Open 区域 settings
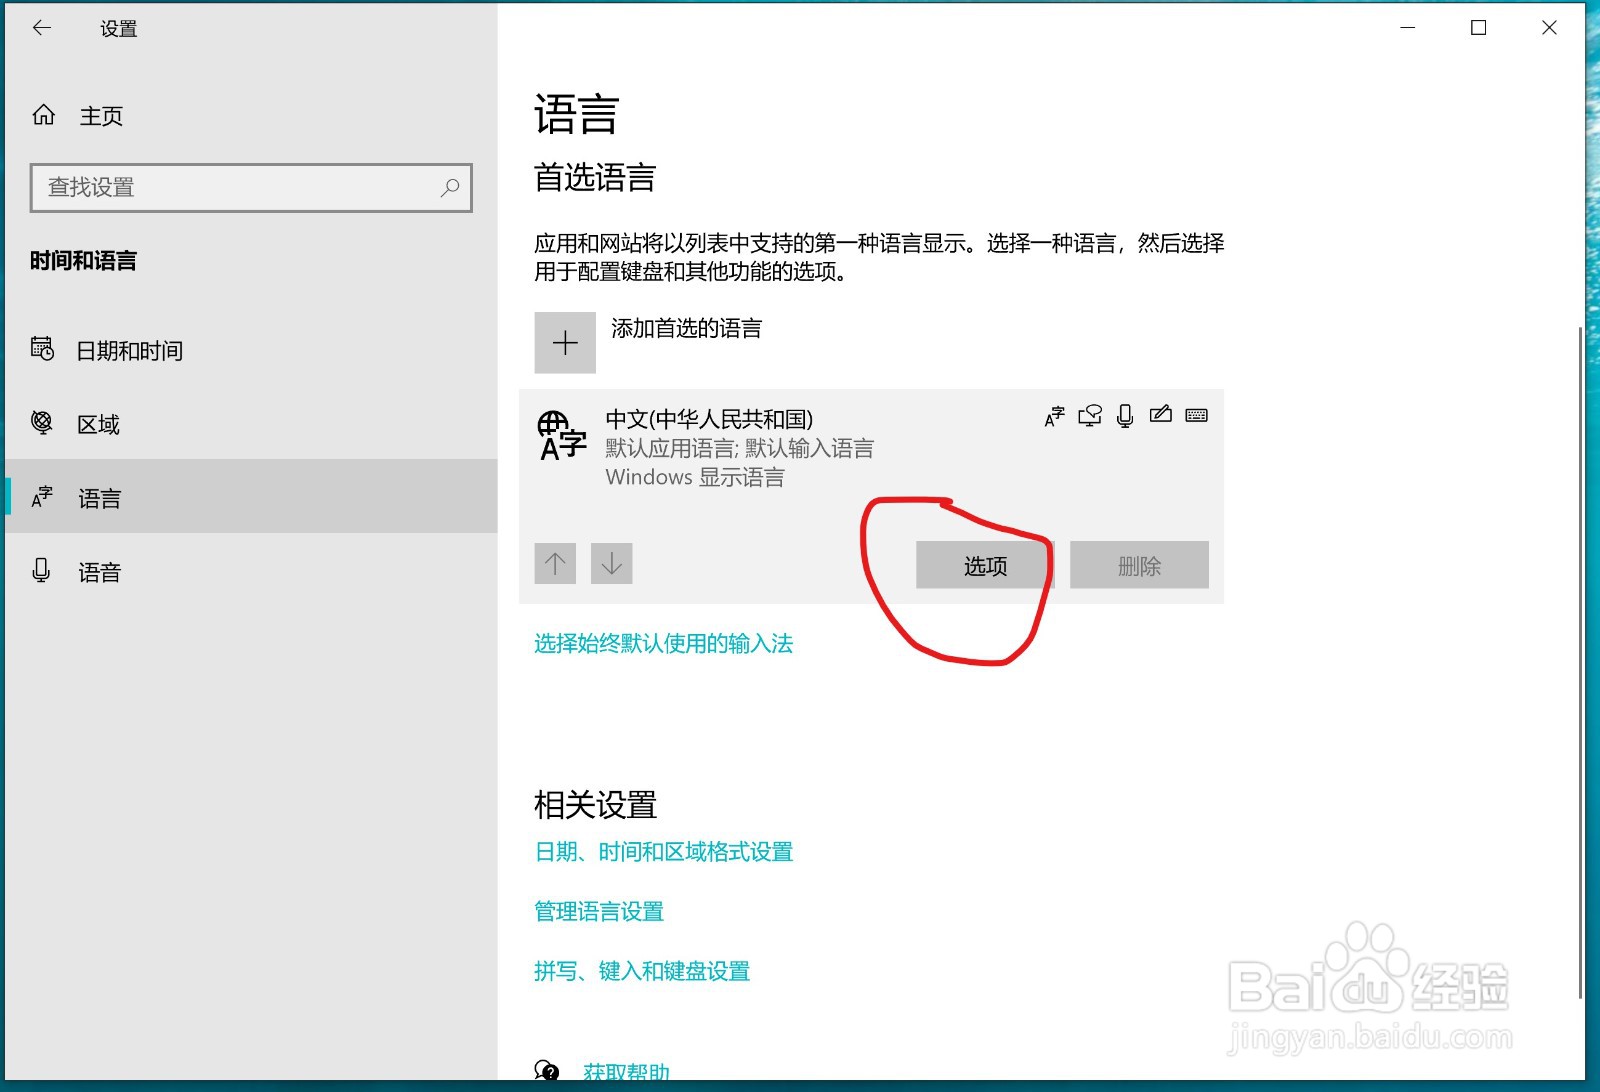Viewport: 1600px width, 1092px height. (250, 424)
